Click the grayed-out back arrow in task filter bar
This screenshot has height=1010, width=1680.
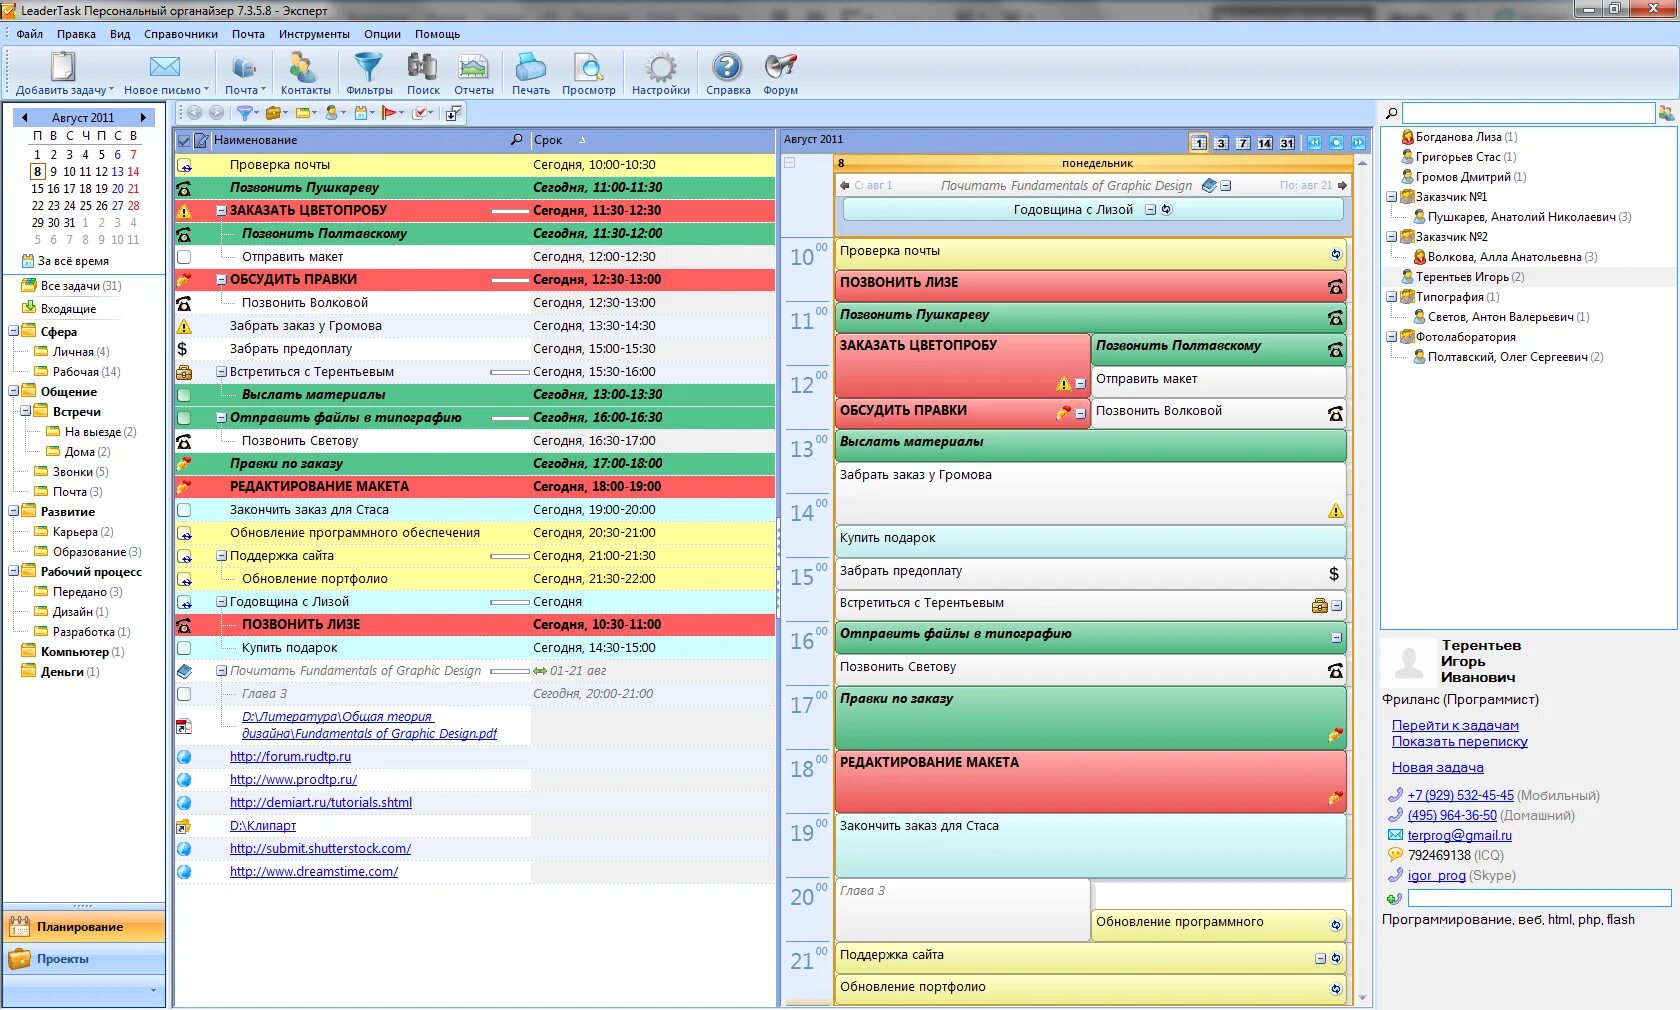(194, 113)
